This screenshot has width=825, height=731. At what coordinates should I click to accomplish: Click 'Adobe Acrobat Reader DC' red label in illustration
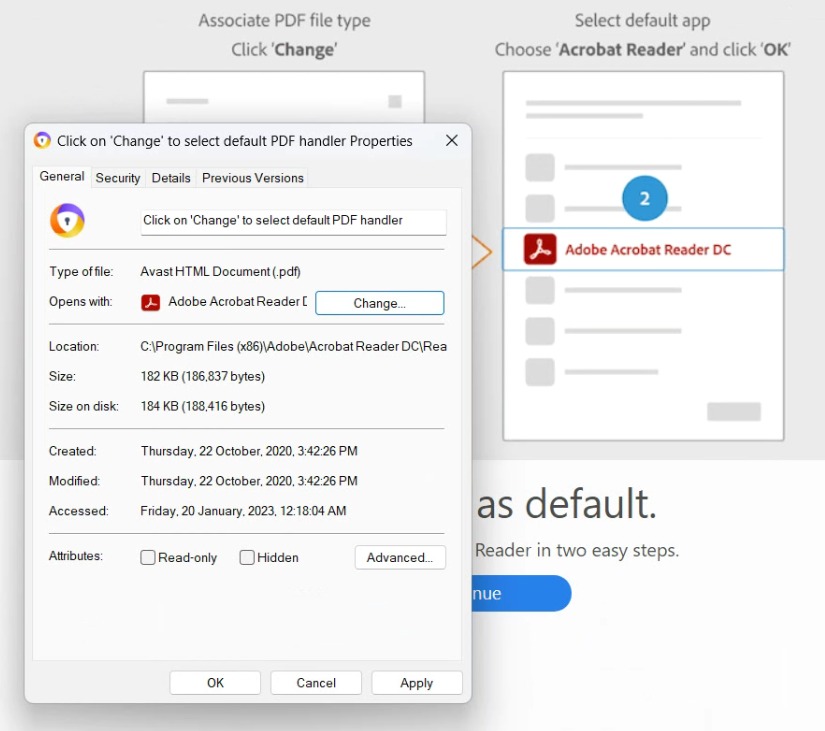click(x=648, y=249)
